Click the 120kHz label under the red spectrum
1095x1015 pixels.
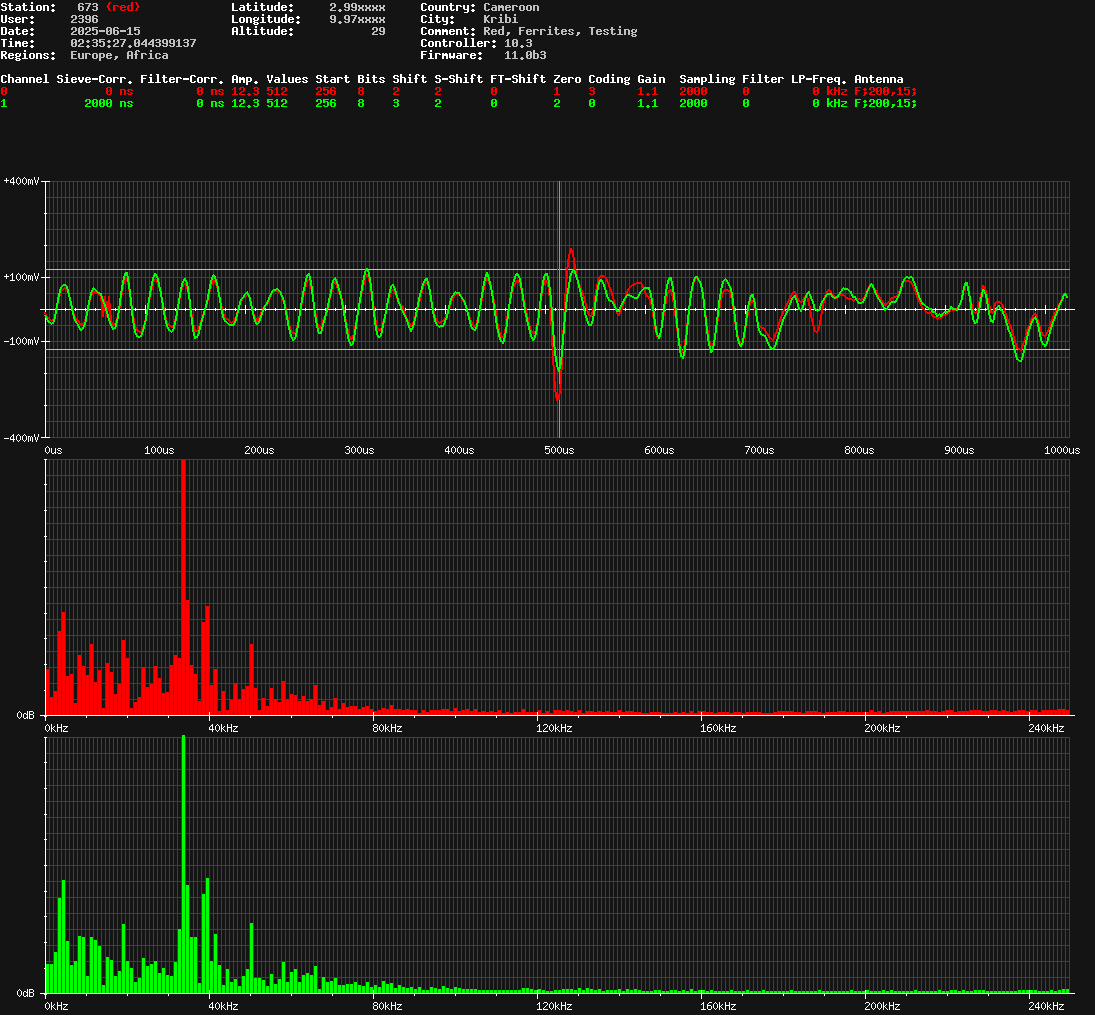point(554,729)
